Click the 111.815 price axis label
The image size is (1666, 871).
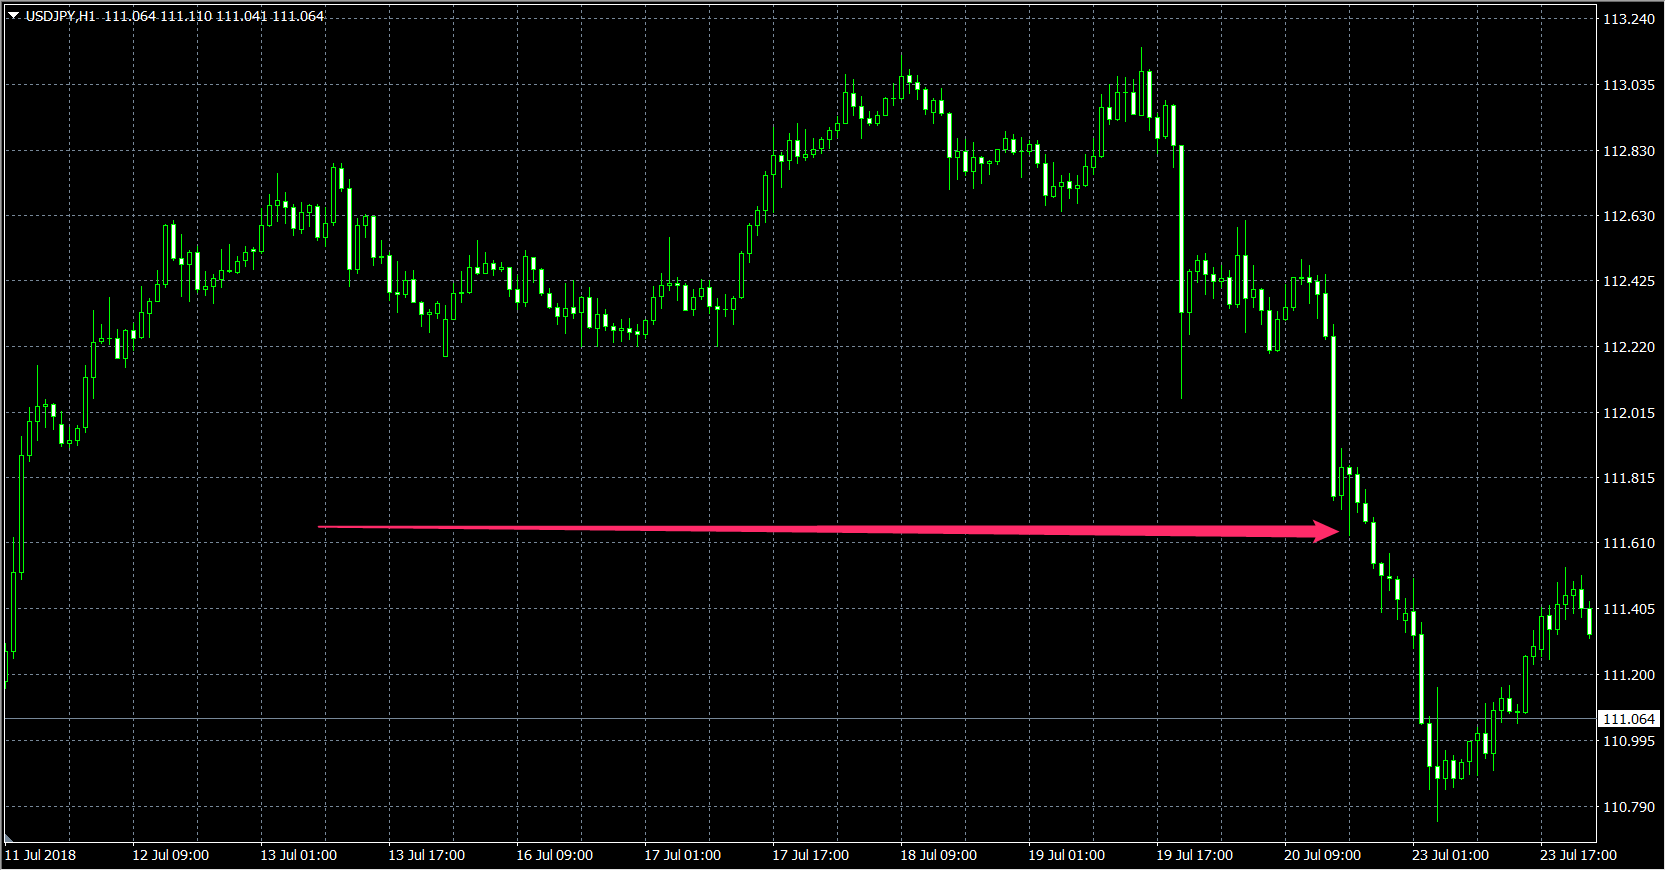pyautogui.click(x=1629, y=478)
